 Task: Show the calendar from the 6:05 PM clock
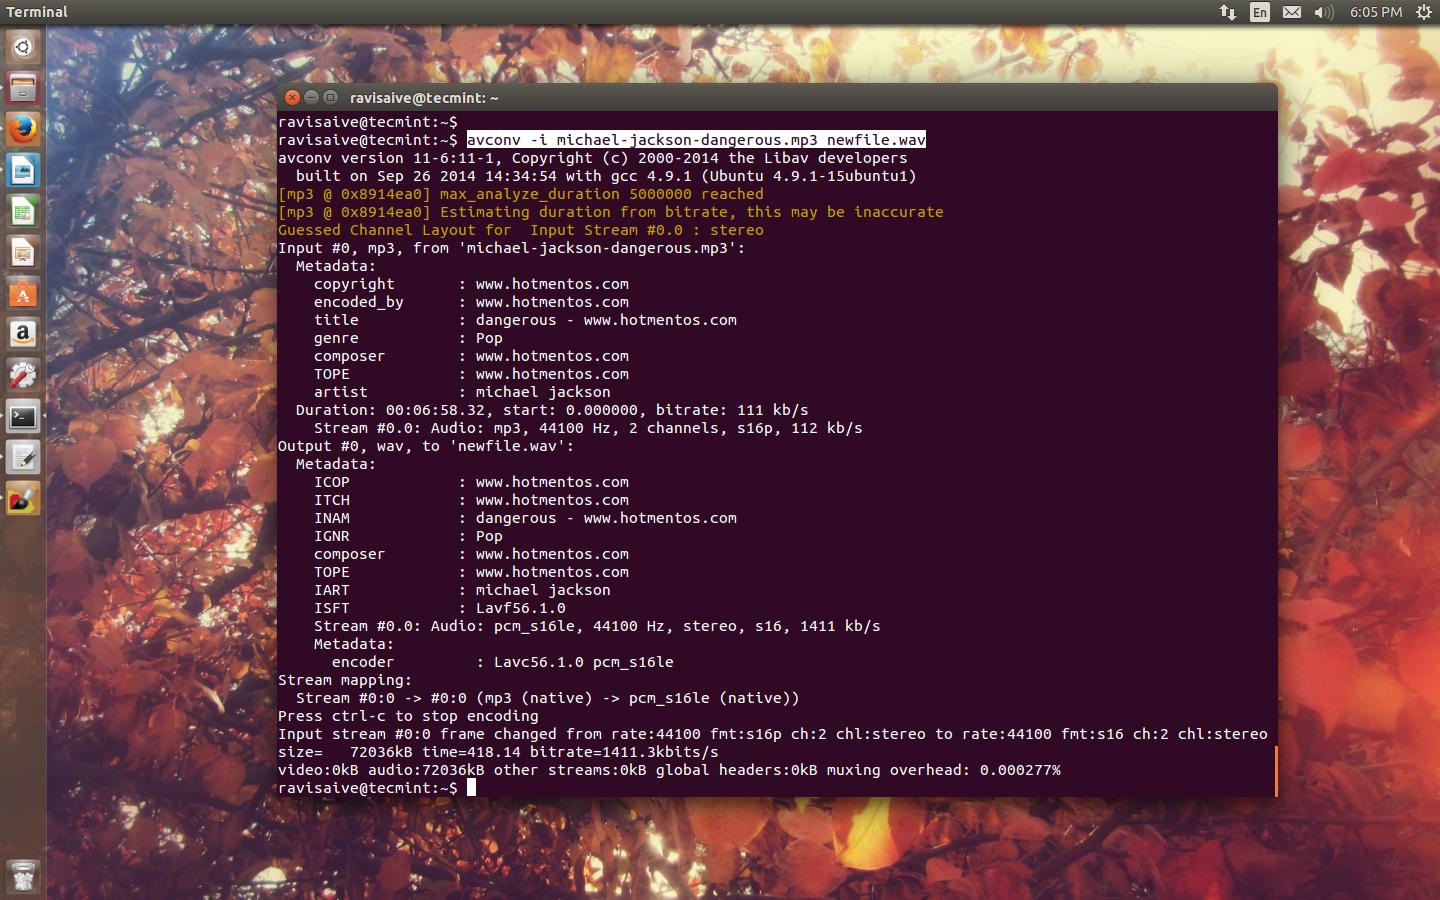pyautogui.click(x=1376, y=12)
